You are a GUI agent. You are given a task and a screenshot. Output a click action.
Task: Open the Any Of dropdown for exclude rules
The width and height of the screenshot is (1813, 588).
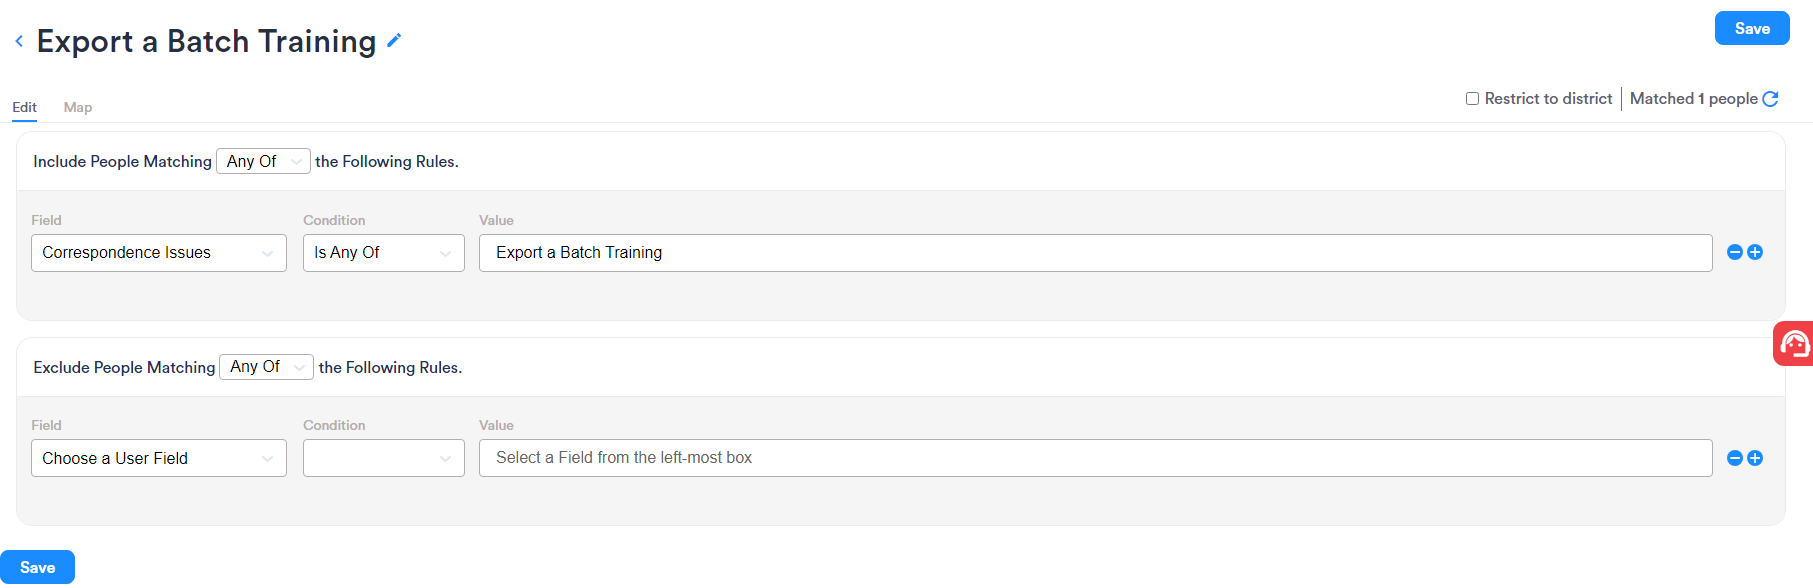point(266,367)
